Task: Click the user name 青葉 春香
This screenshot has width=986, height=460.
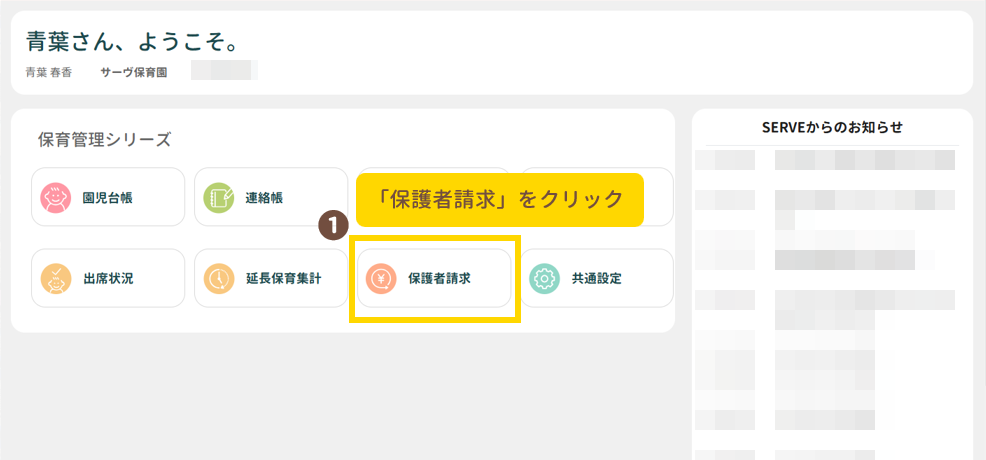Action: pyautogui.click(x=49, y=72)
